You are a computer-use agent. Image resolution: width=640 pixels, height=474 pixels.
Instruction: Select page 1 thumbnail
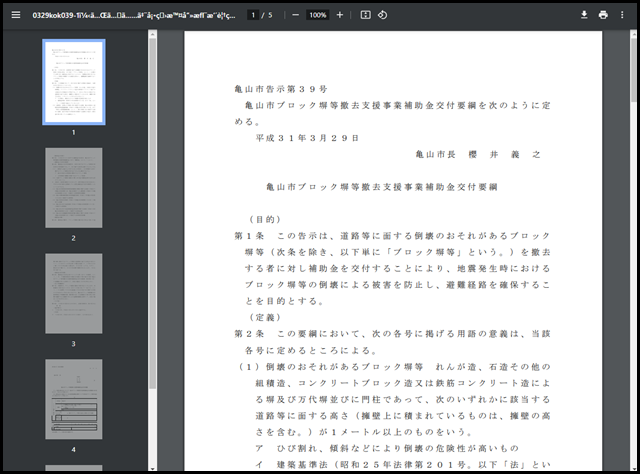click(x=73, y=81)
